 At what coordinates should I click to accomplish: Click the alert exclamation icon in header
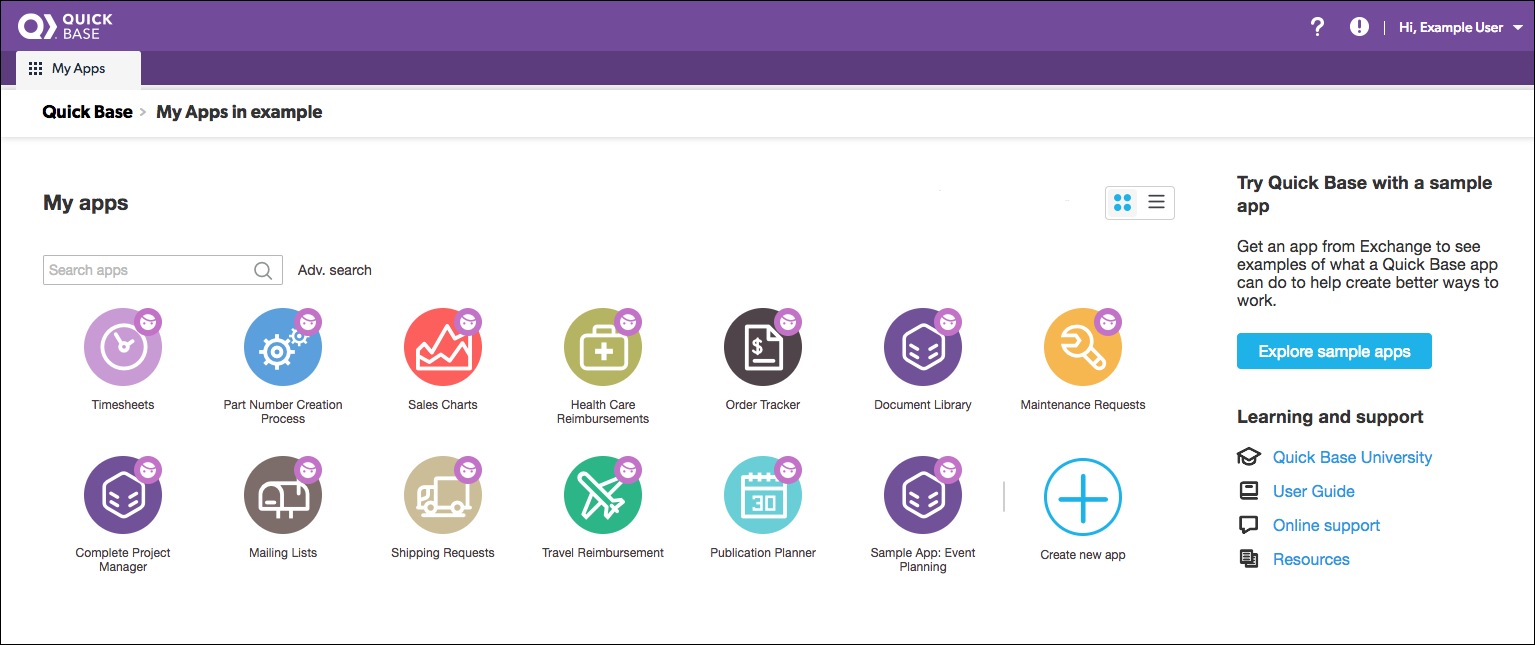pyautogui.click(x=1359, y=27)
